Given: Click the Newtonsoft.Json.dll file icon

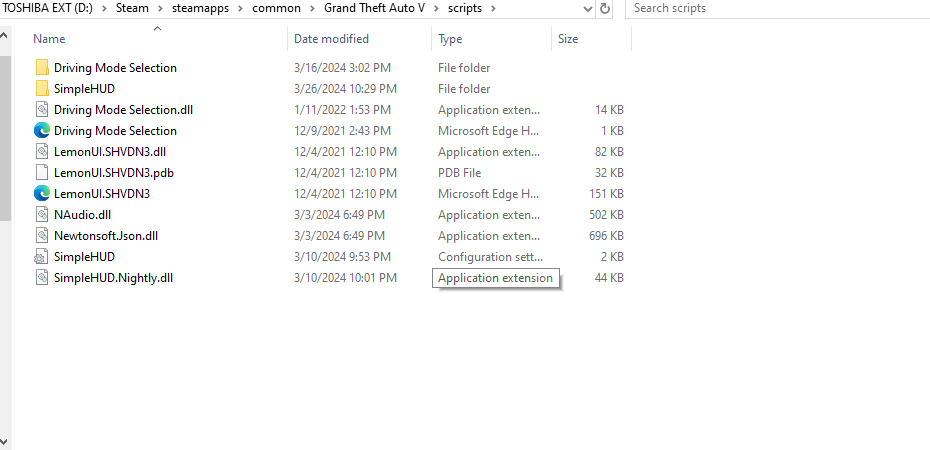Looking at the screenshot, I should tap(42, 235).
